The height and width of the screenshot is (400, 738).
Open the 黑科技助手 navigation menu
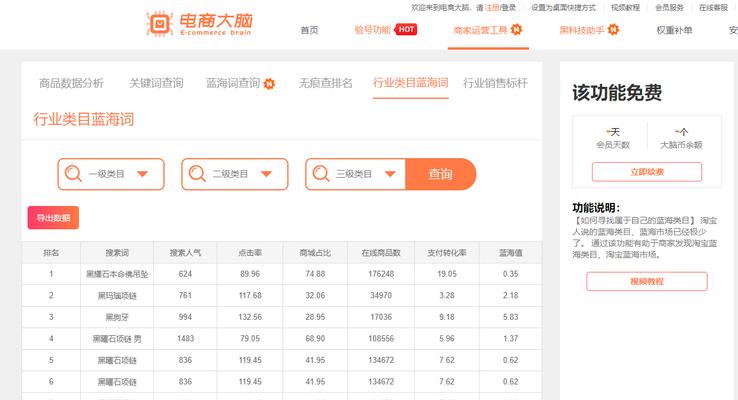tap(582, 30)
